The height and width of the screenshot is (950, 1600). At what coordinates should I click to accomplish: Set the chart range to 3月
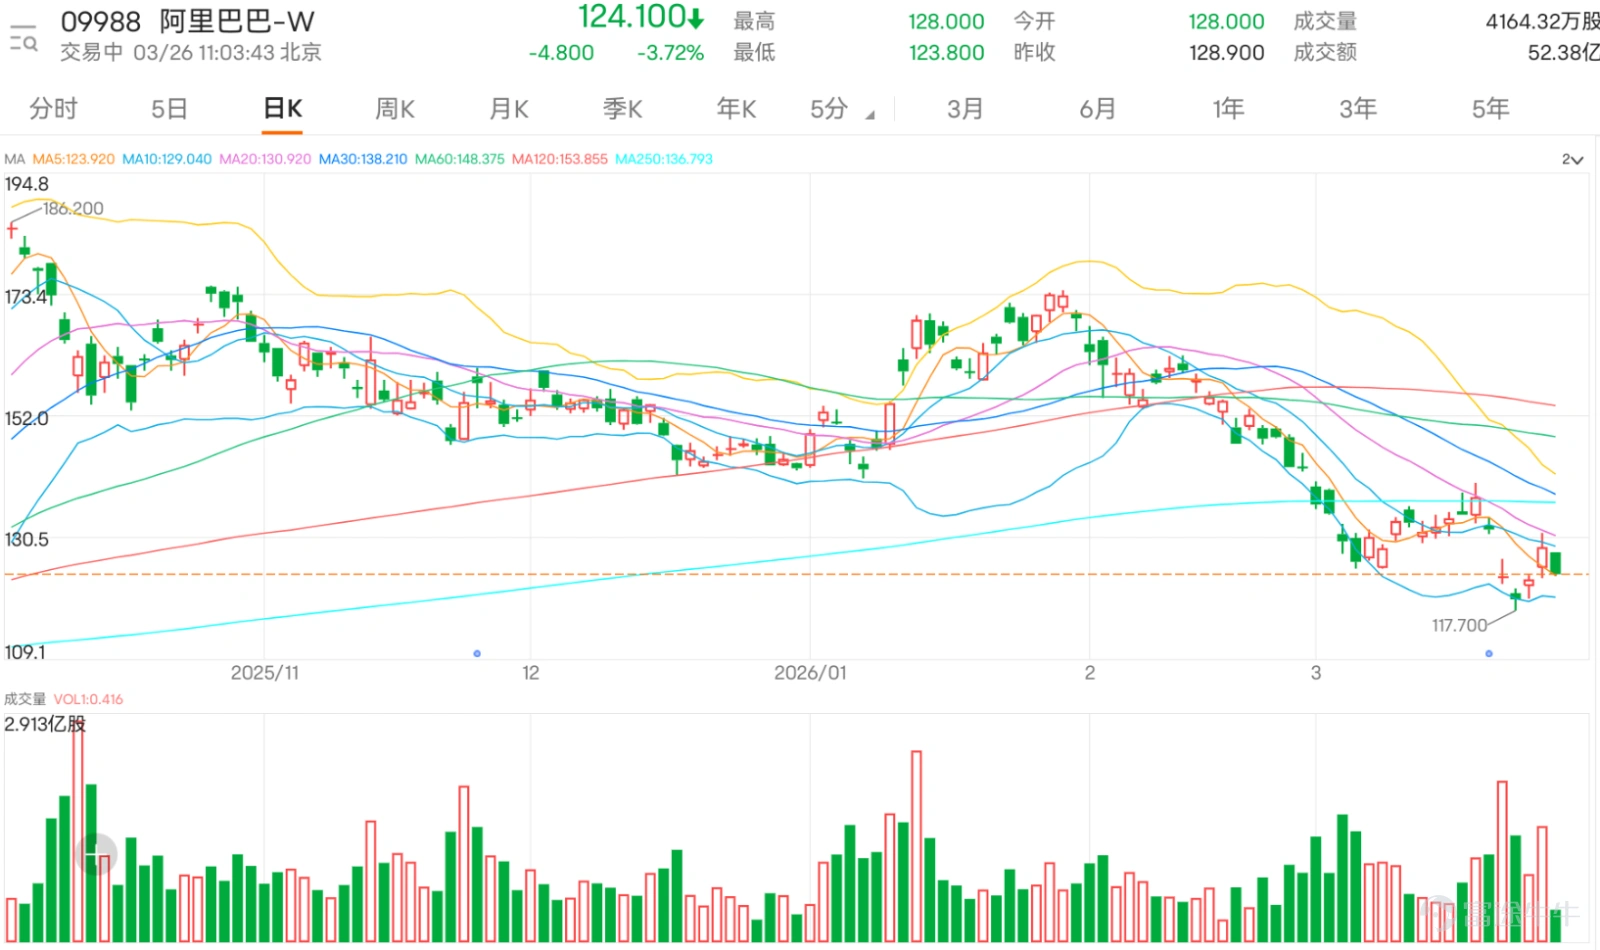(x=965, y=108)
